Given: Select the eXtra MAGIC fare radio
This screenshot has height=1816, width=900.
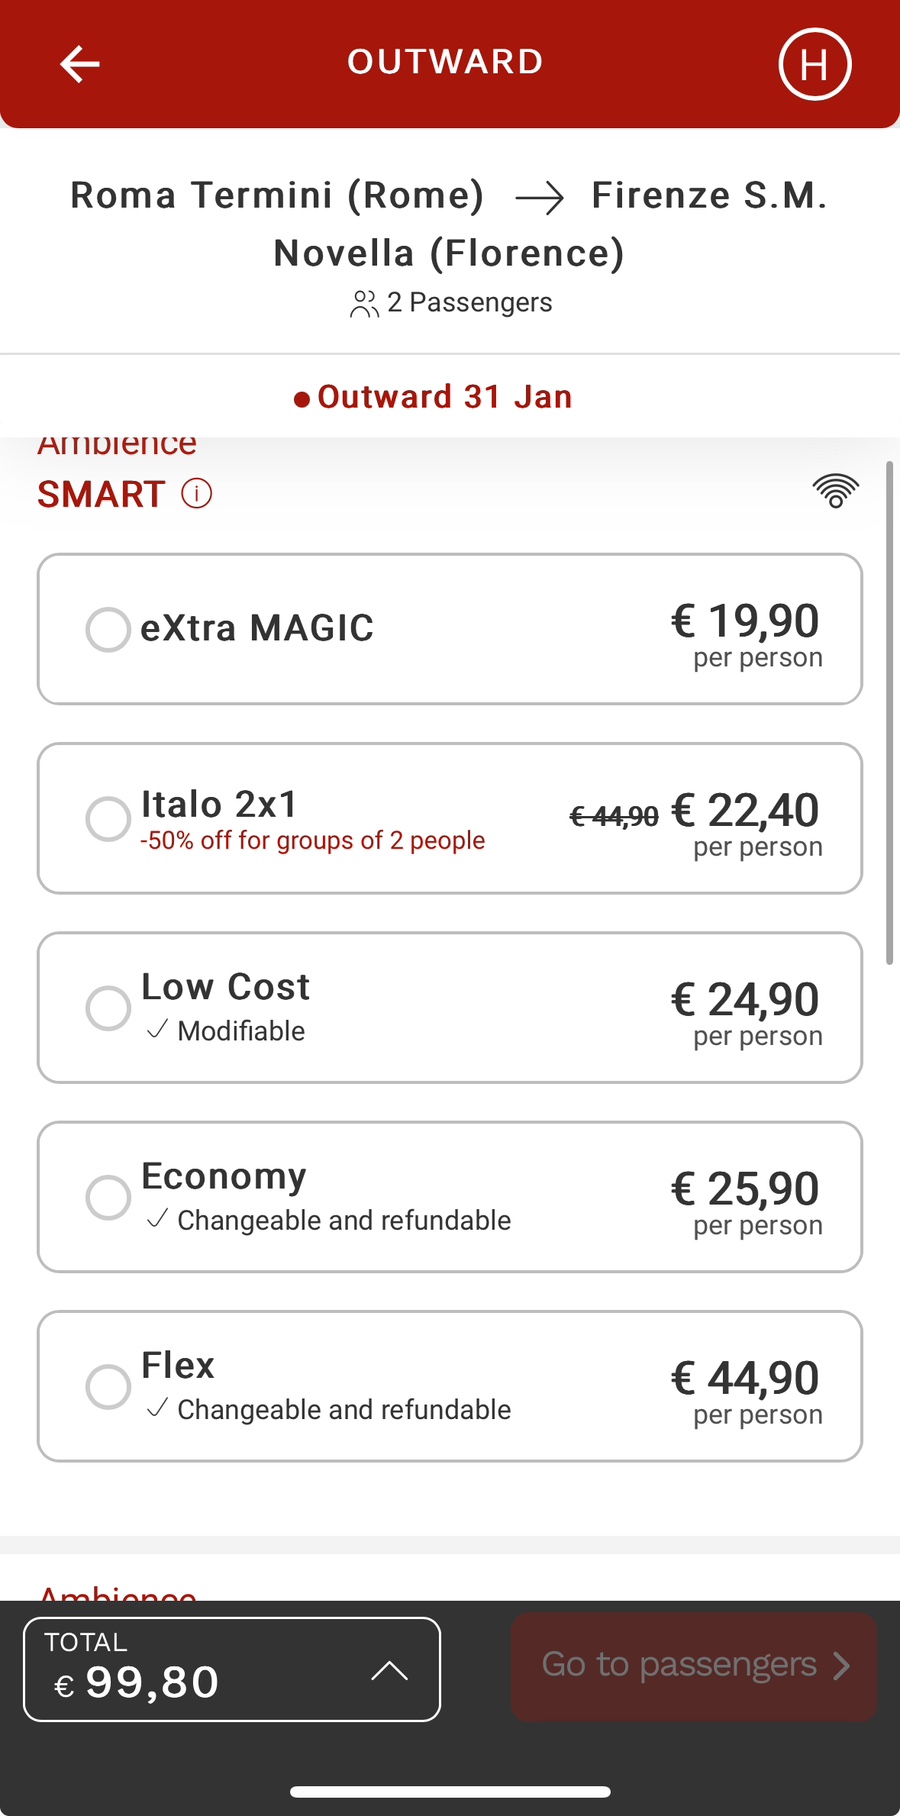Looking at the screenshot, I should coord(108,629).
